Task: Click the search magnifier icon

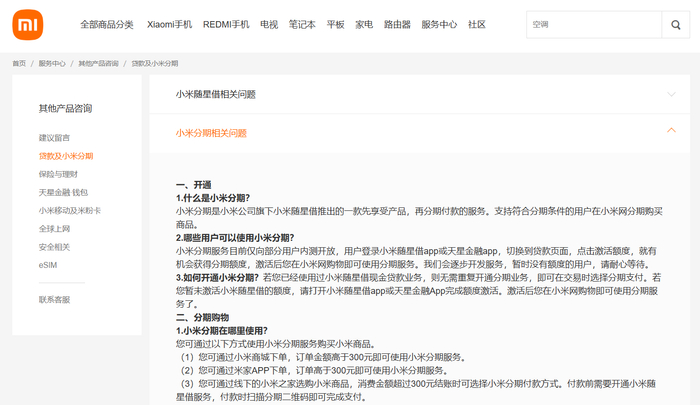Action: (x=675, y=25)
